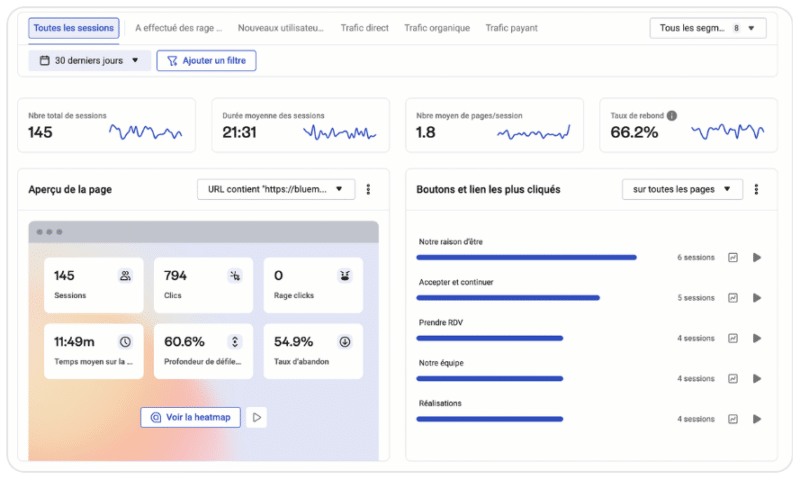This screenshot has height=480, width=800.
Task: Expand the Tous les segments dropdown
Action: (707, 28)
